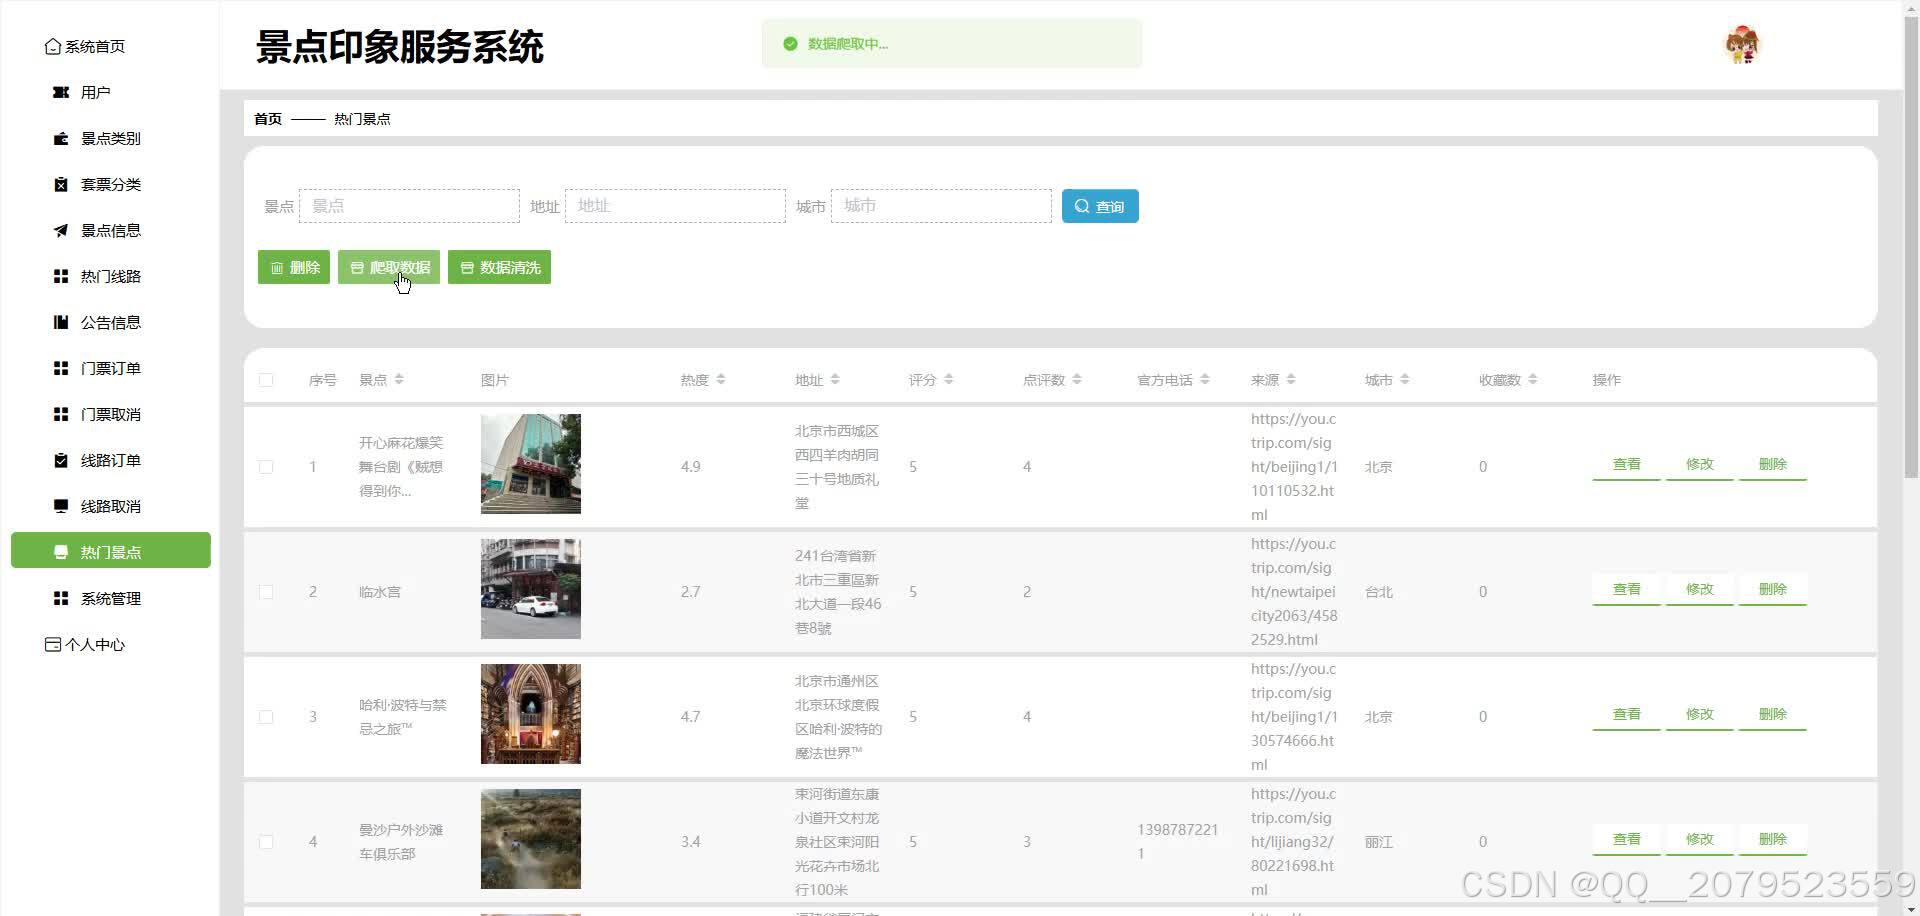Sort table by 点评数 column arrows
Viewport: 1920px width, 916px height.
coord(1077,380)
